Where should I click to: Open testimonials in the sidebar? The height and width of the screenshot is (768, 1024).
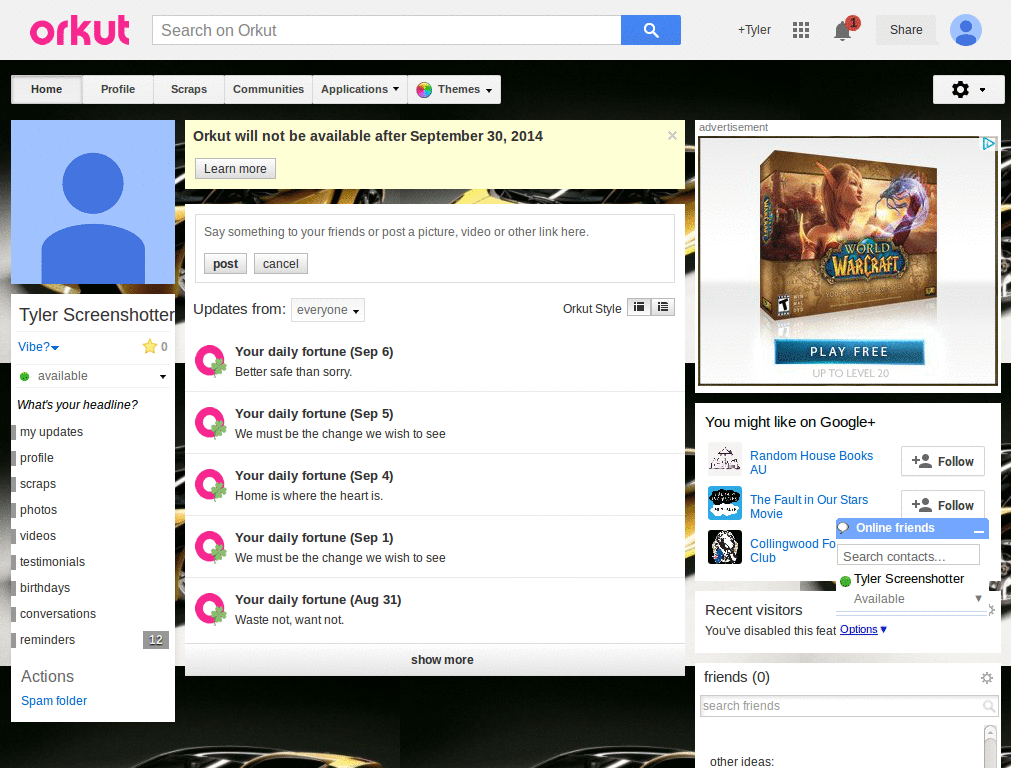[52, 562]
